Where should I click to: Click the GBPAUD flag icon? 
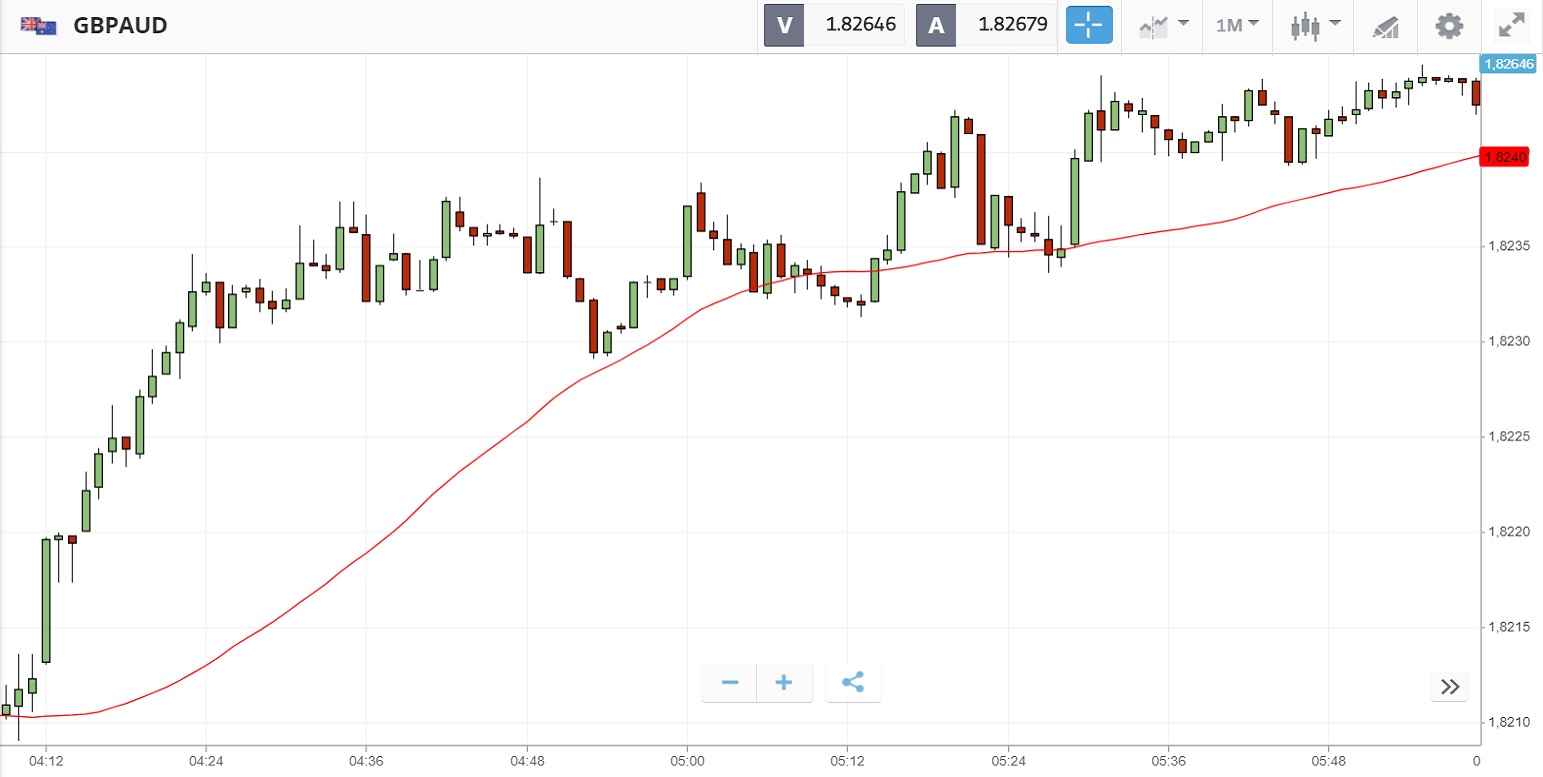(40, 26)
